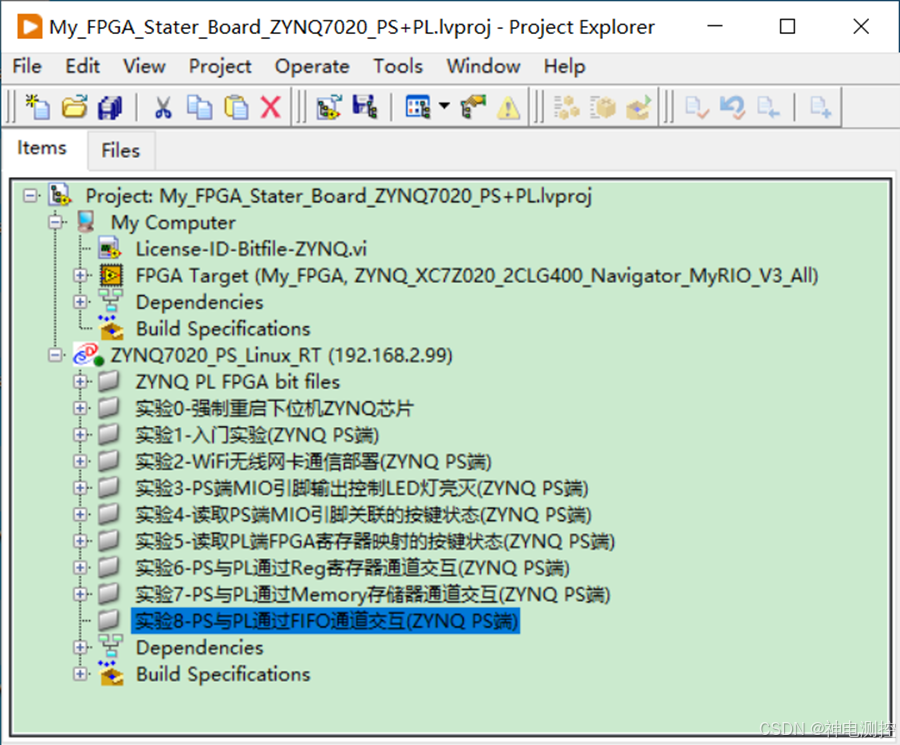Screen dimensions: 900x745
Task: Expand the 实验7 Memory folder
Action: coord(81,594)
